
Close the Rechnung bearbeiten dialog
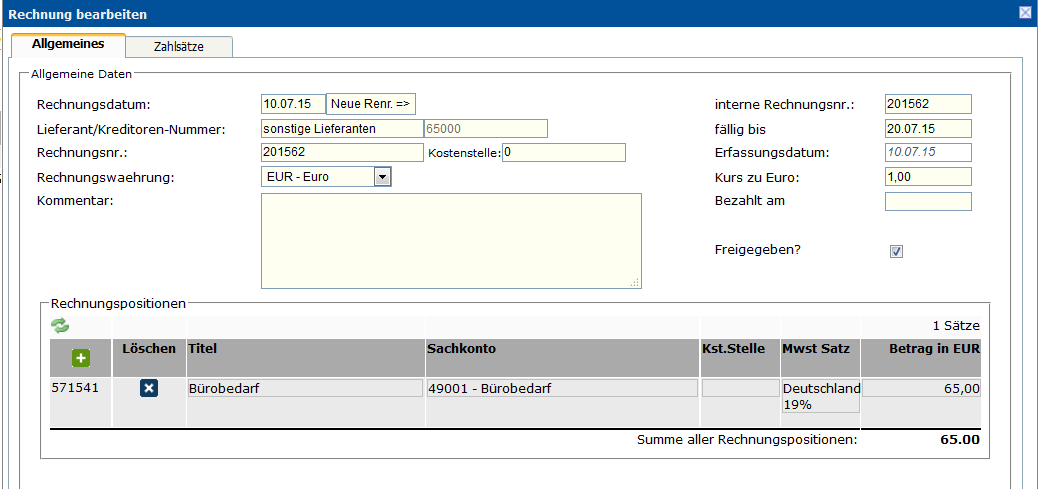(1025, 13)
